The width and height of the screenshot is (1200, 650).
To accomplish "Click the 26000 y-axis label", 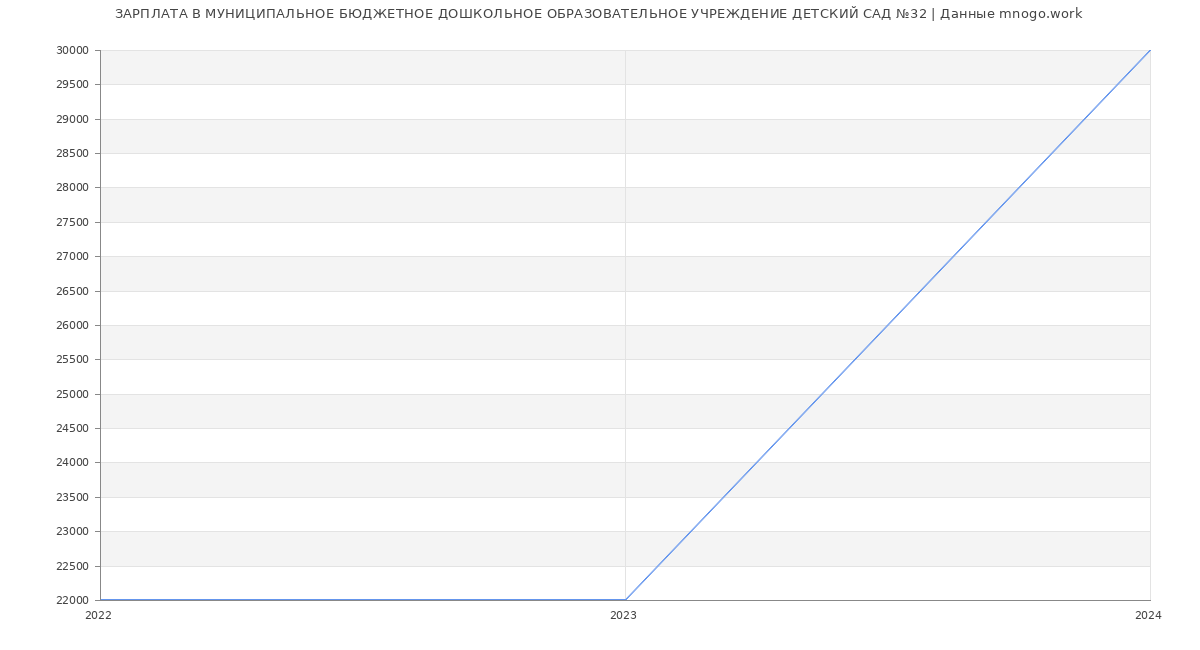I will coord(72,325).
